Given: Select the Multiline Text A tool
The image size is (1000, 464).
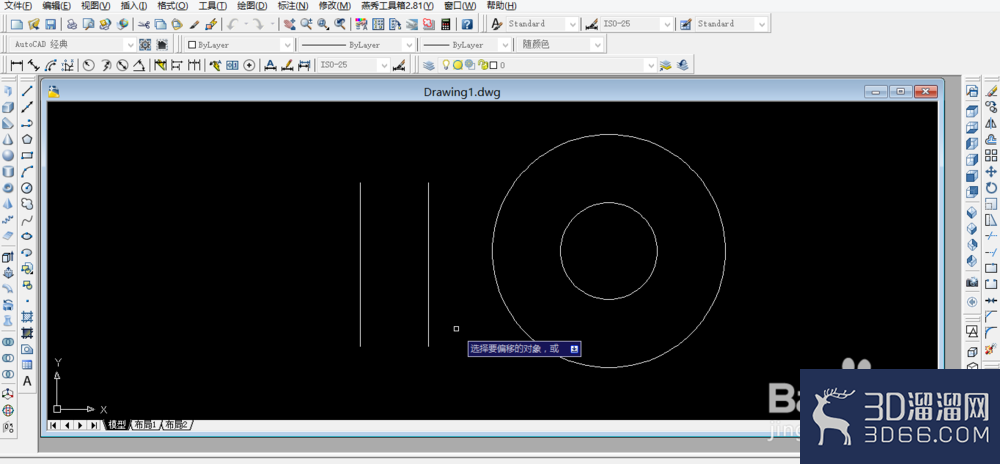Looking at the screenshot, I should [27, 381].
